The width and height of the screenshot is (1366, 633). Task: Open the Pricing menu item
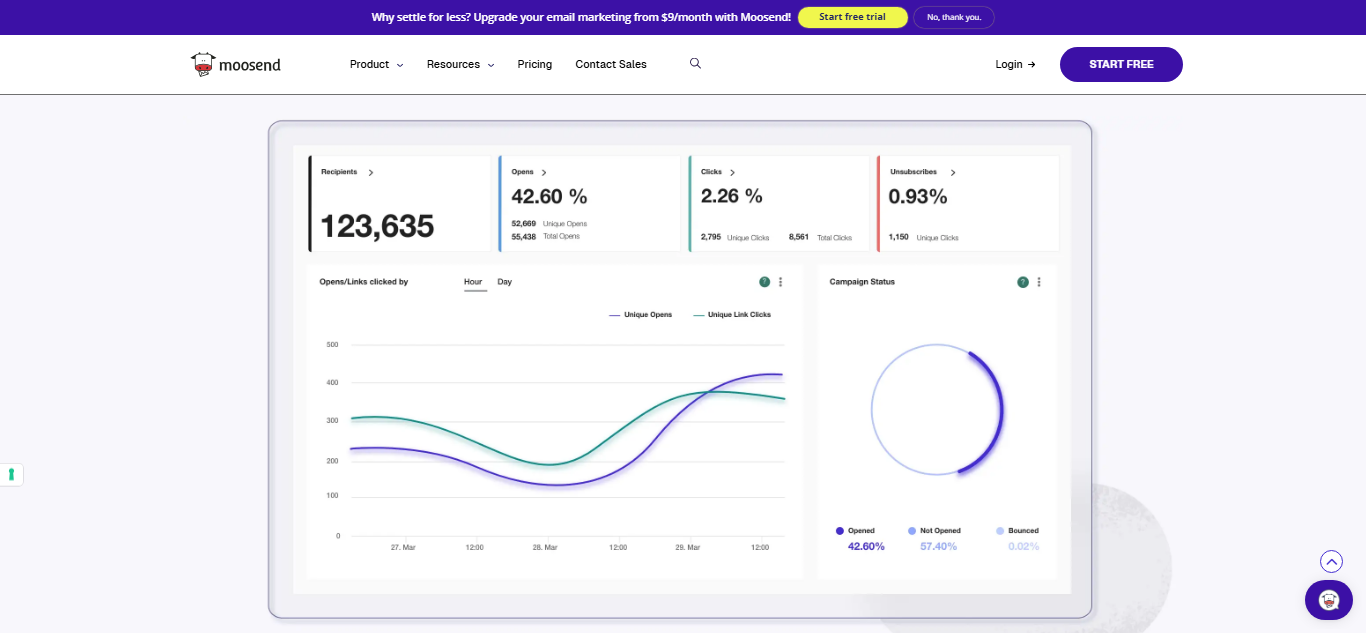(534, 64)
